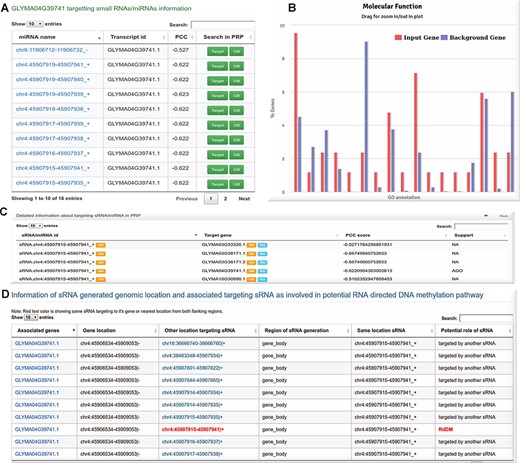Click Target button in chr6:11906712-11906732 row

pyautogui.click(x=217, y=51)
